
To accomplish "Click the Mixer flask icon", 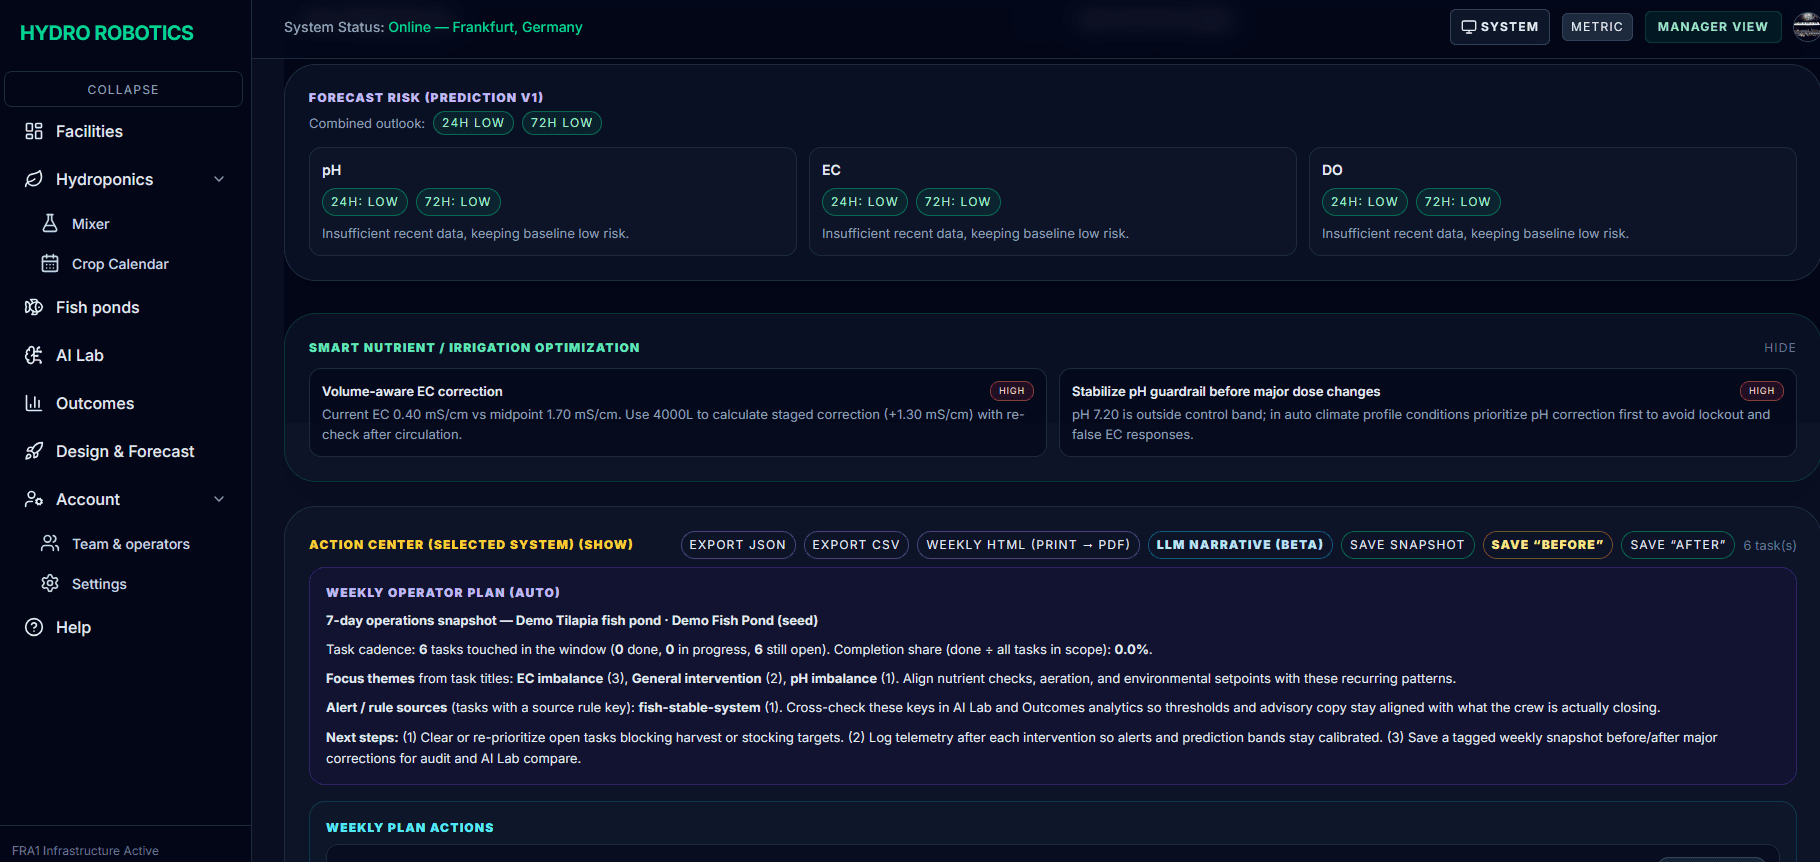I will pyautogui.click(x=50, y=223).
